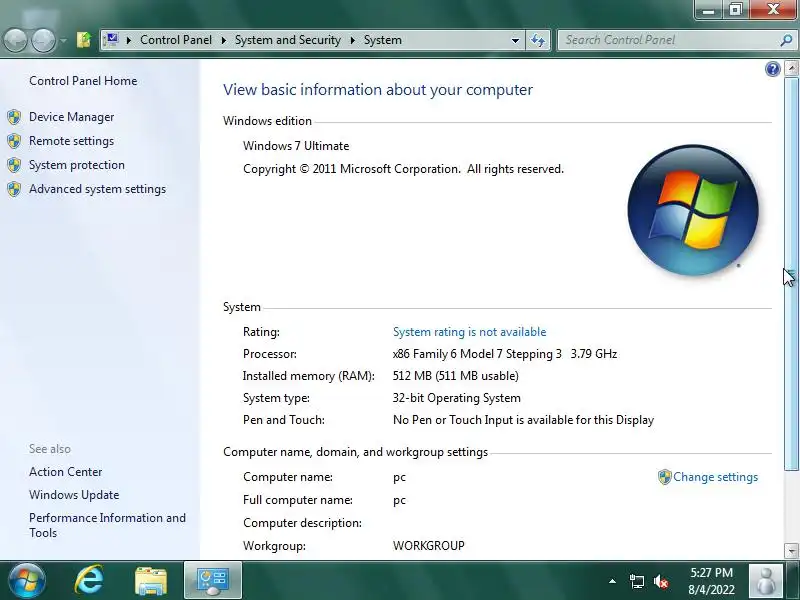Open Change settings for computer name
The height and width of the screenshot is (600, 800).
(715, 477)
